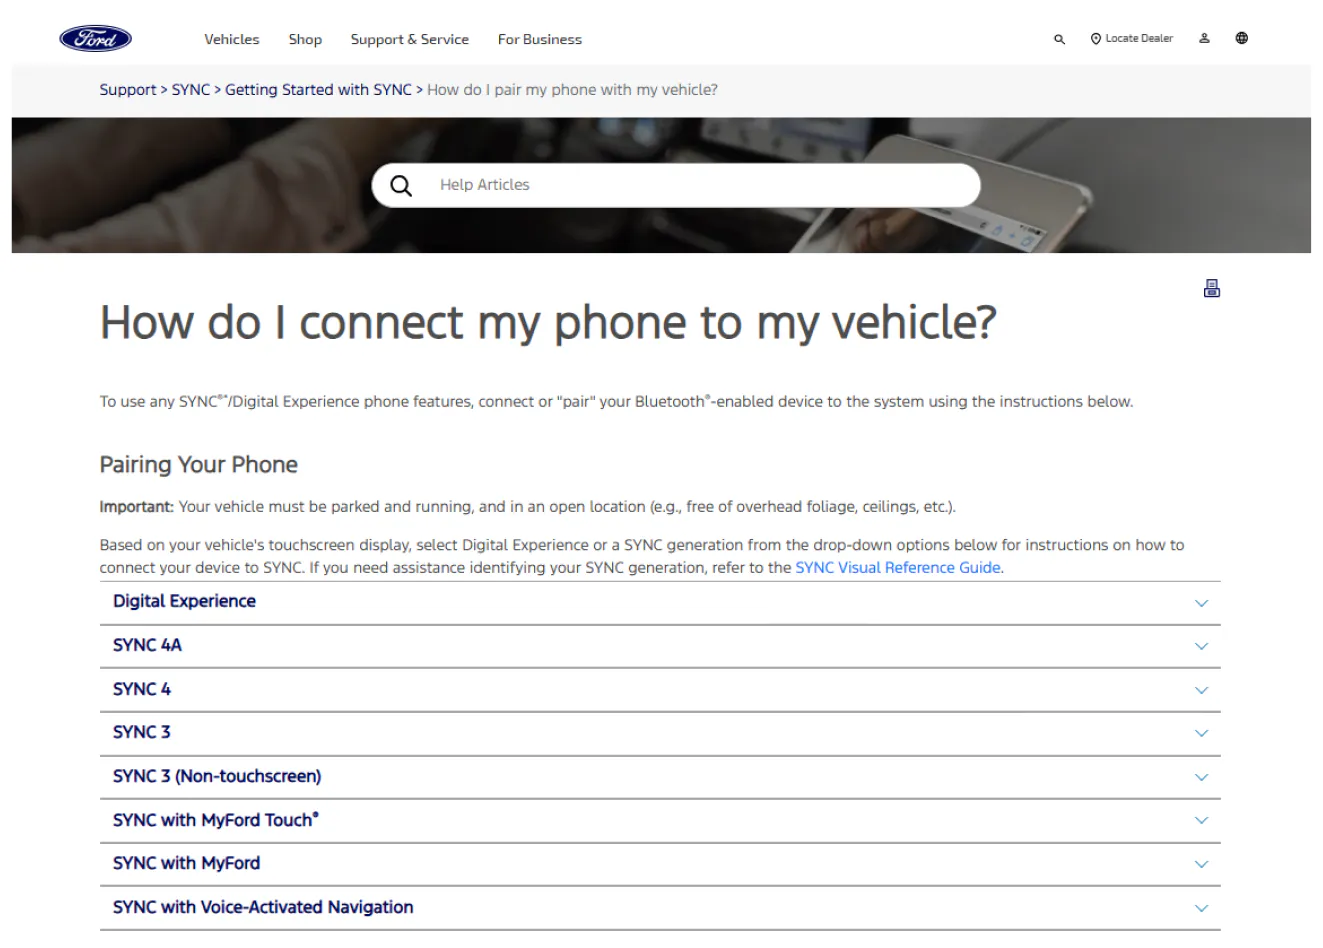Click the Ford logo
The image size is (1323, 948).
point(96,39)
